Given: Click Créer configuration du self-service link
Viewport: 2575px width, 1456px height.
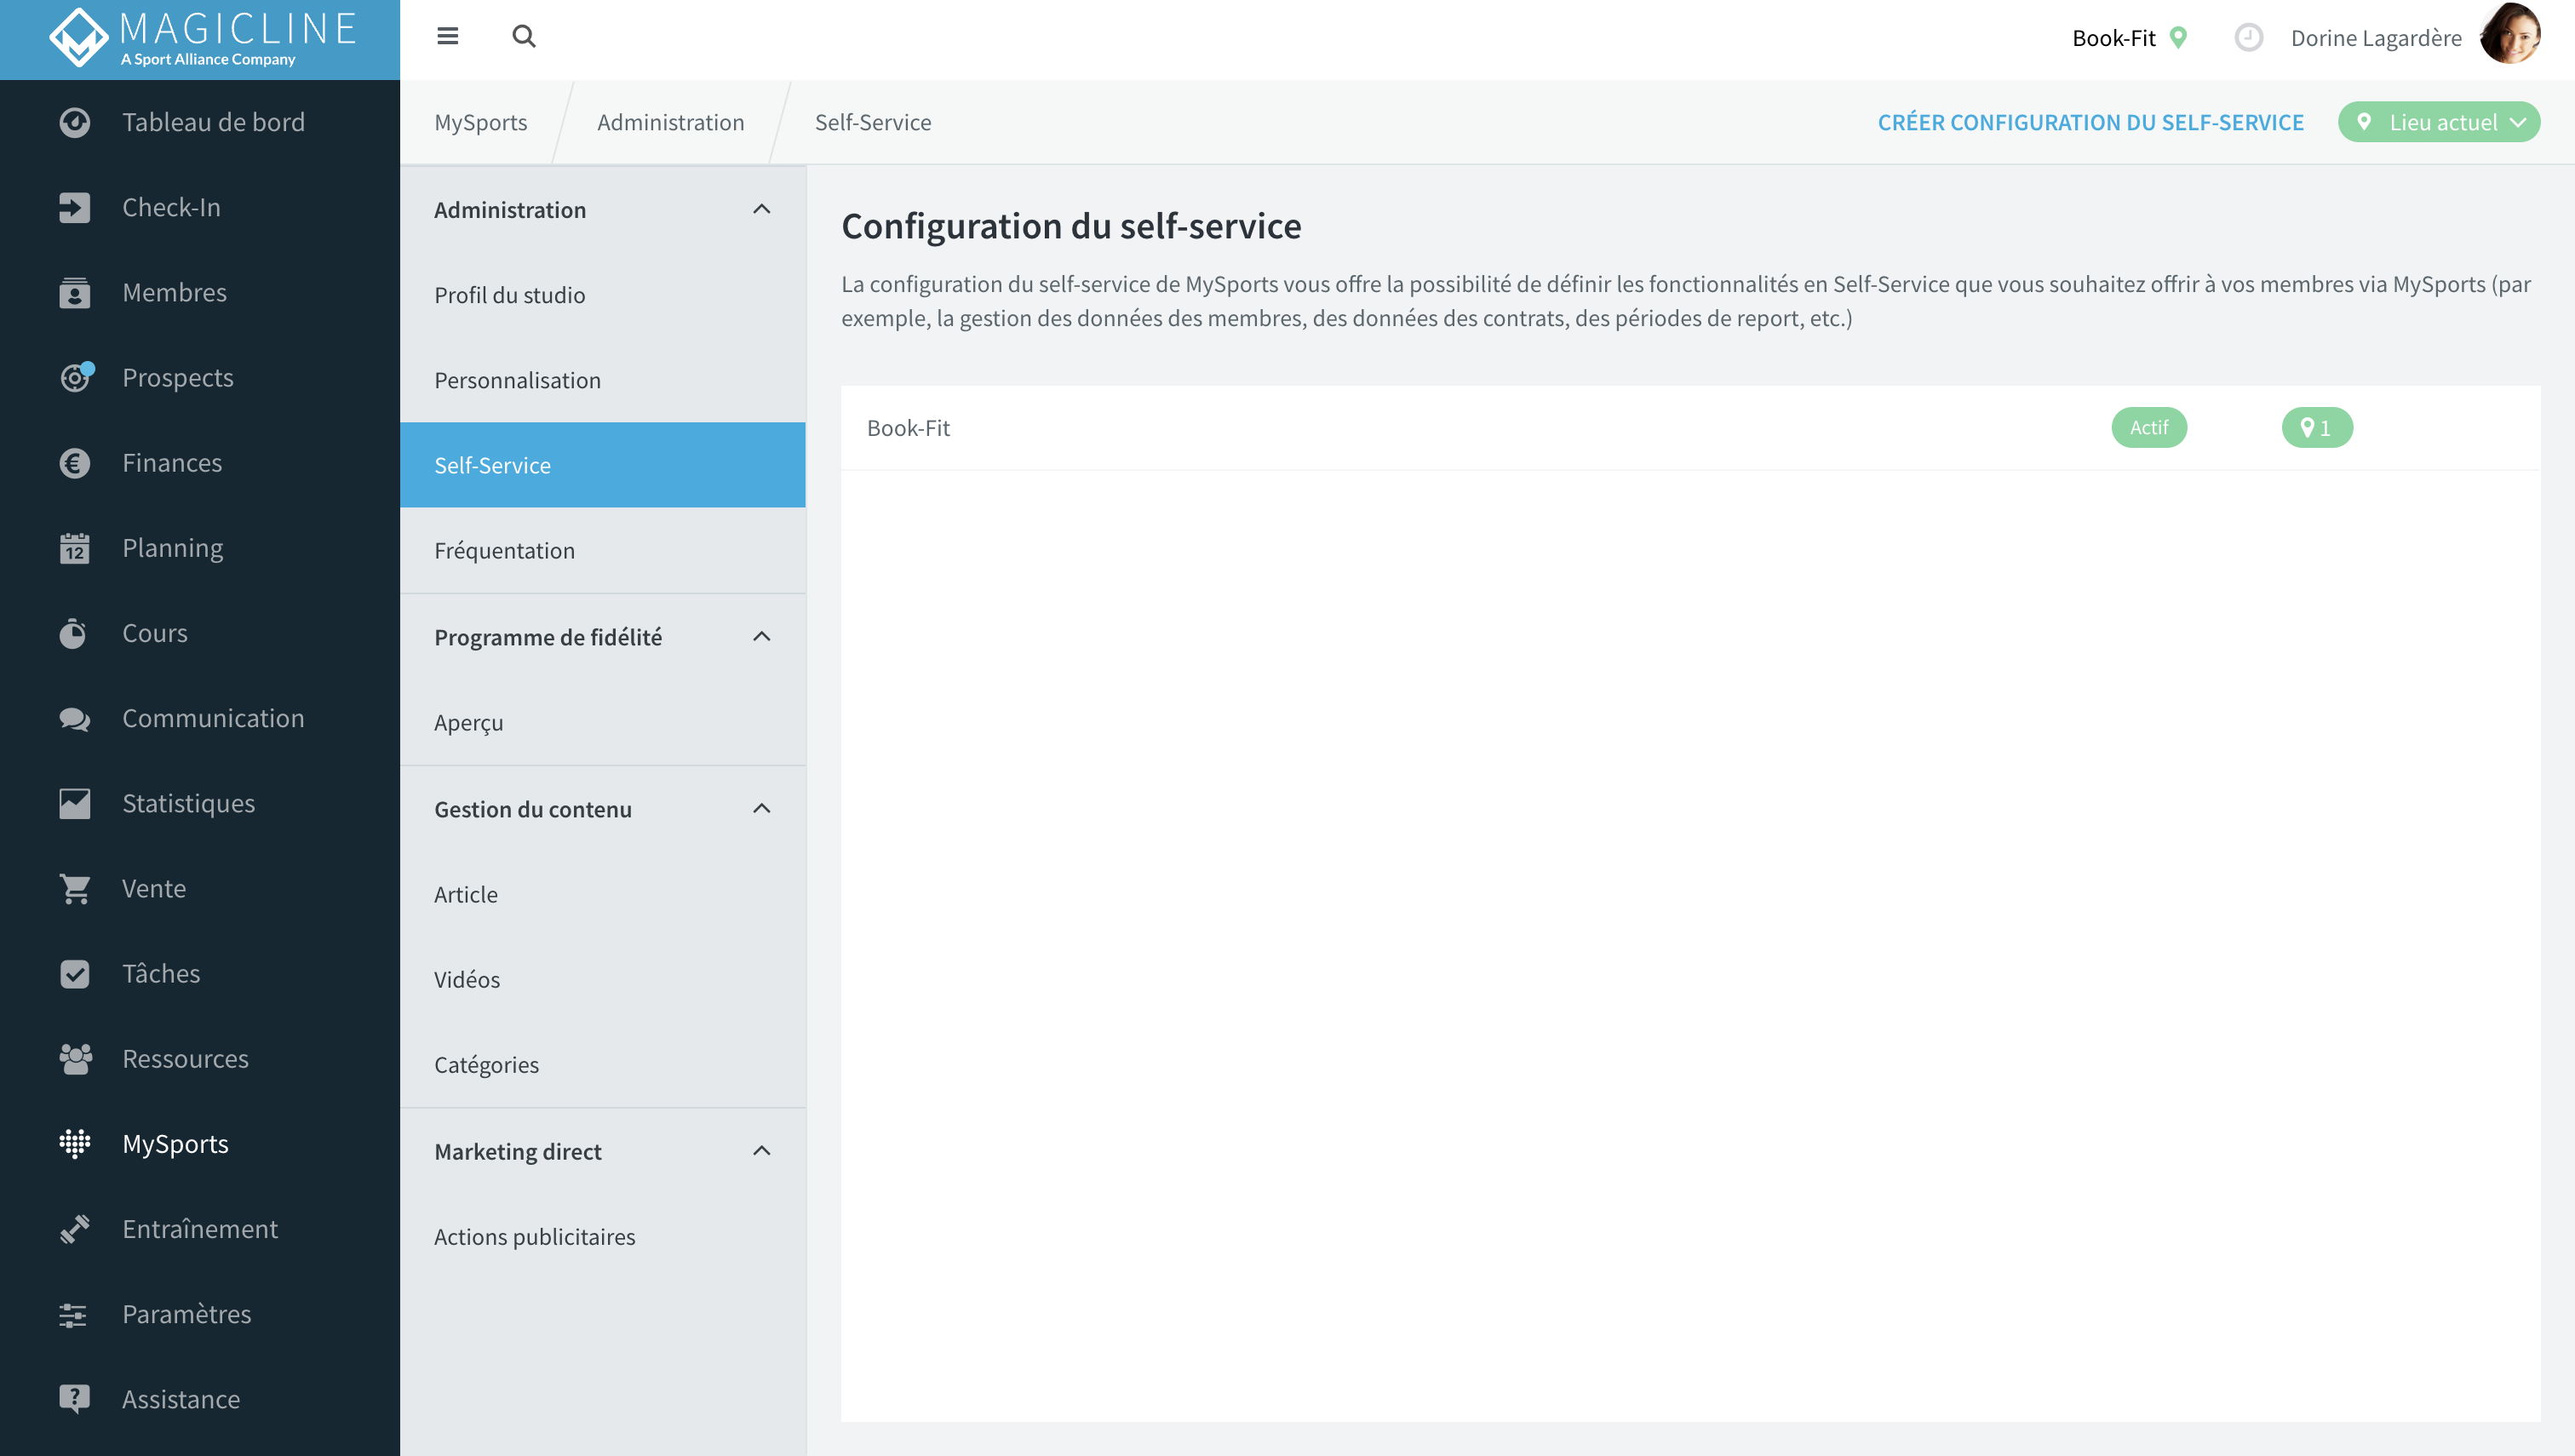Looking at the screenshot, I should click(2090, 122).
